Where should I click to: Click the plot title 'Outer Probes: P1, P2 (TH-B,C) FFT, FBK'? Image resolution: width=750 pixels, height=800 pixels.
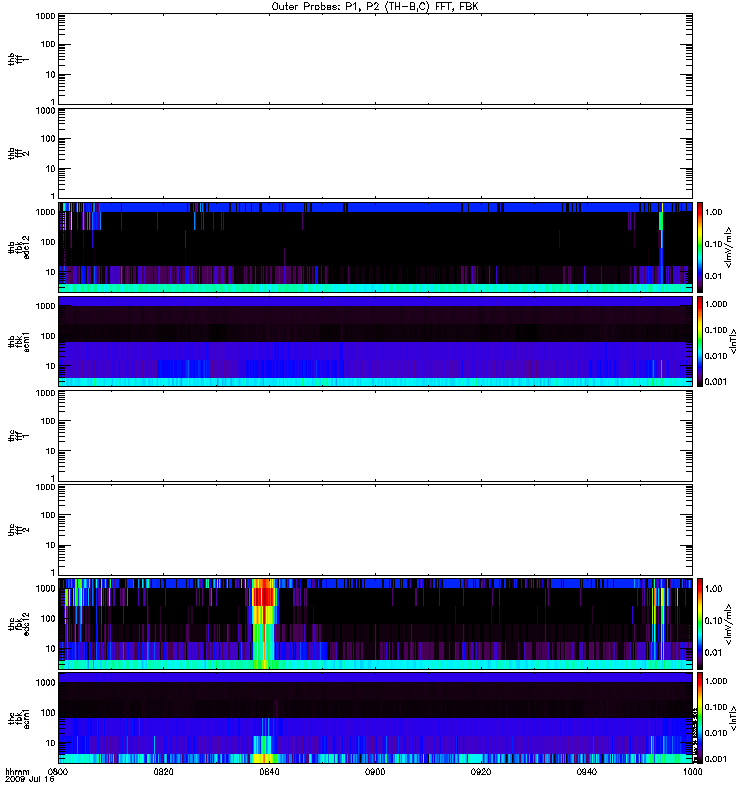(374, 7)
